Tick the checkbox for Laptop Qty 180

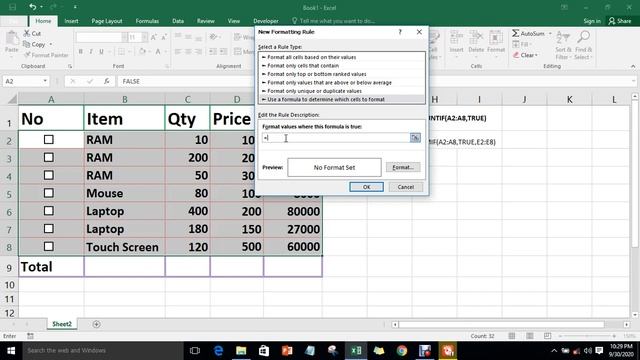point(49,229)
